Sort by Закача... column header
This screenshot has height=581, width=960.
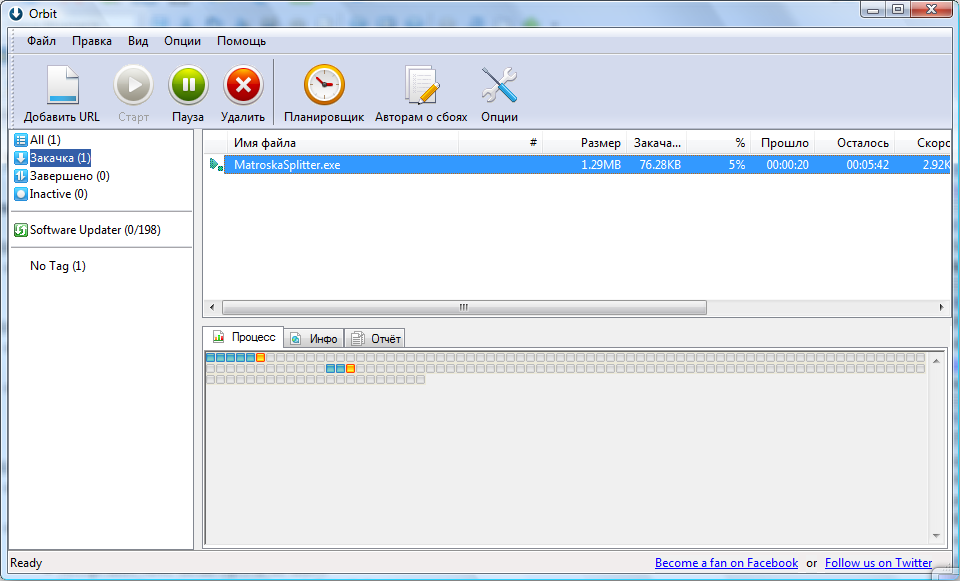point(657,143)
